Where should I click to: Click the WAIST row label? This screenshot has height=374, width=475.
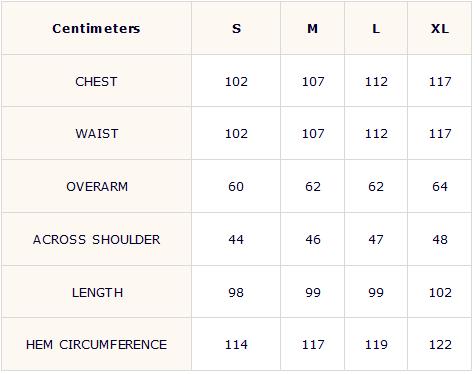(97, 134)
